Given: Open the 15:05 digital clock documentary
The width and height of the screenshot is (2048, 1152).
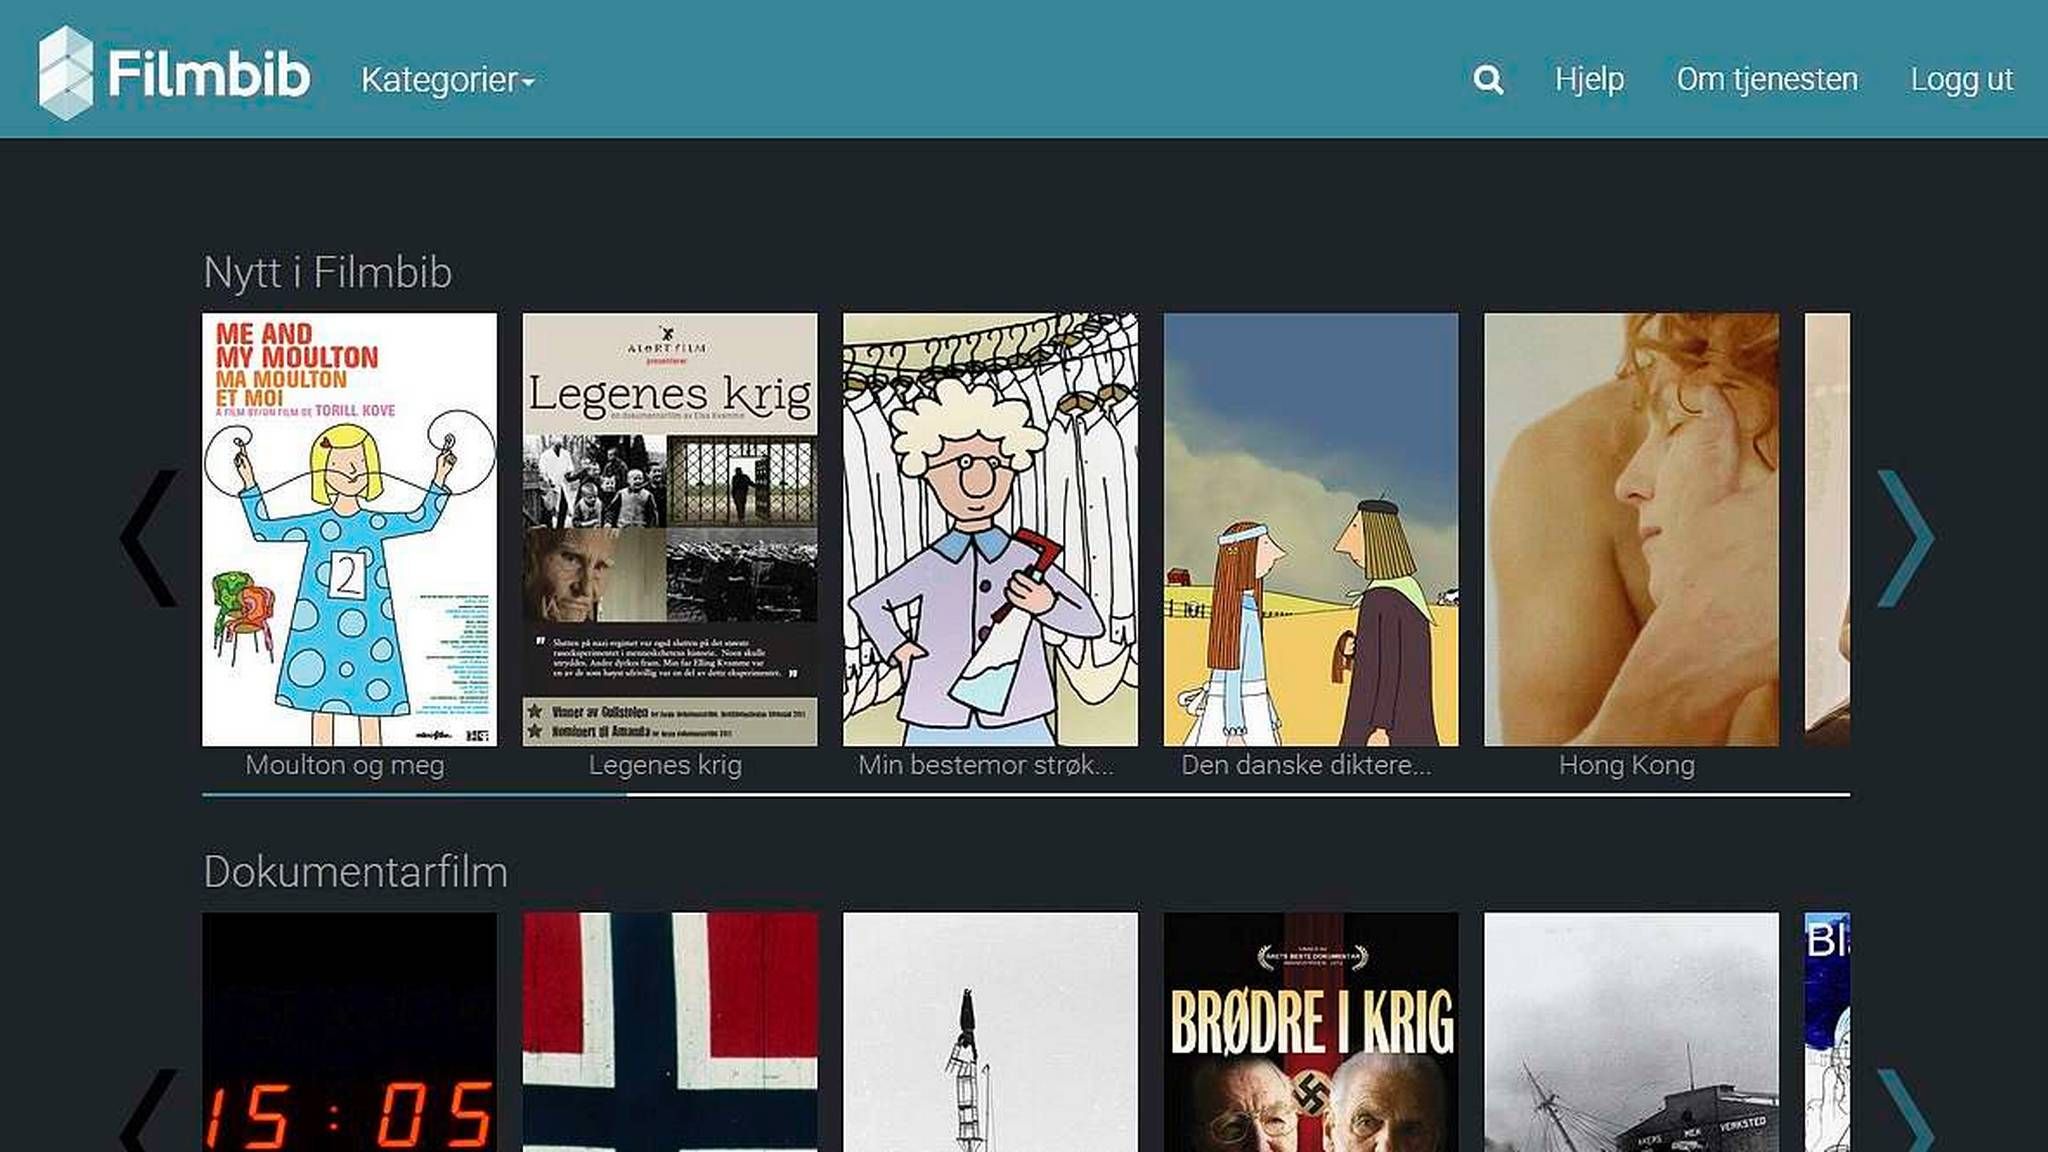Looking at the screenshot, I should 349,1032.
